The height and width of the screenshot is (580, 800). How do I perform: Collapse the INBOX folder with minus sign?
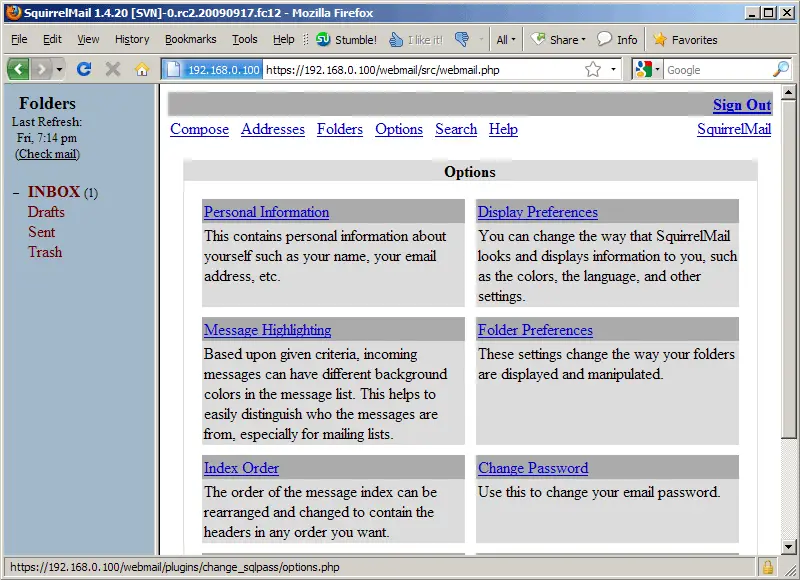[16, 193]
